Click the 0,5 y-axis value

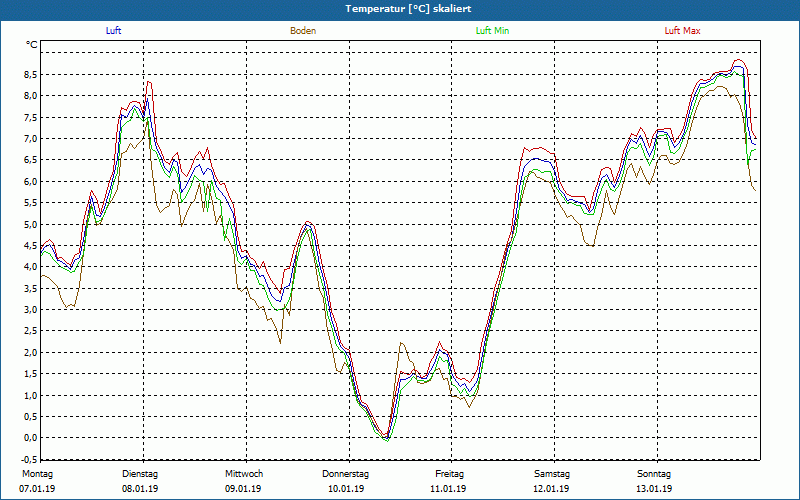pyautogui.click(x=30, y=417)
